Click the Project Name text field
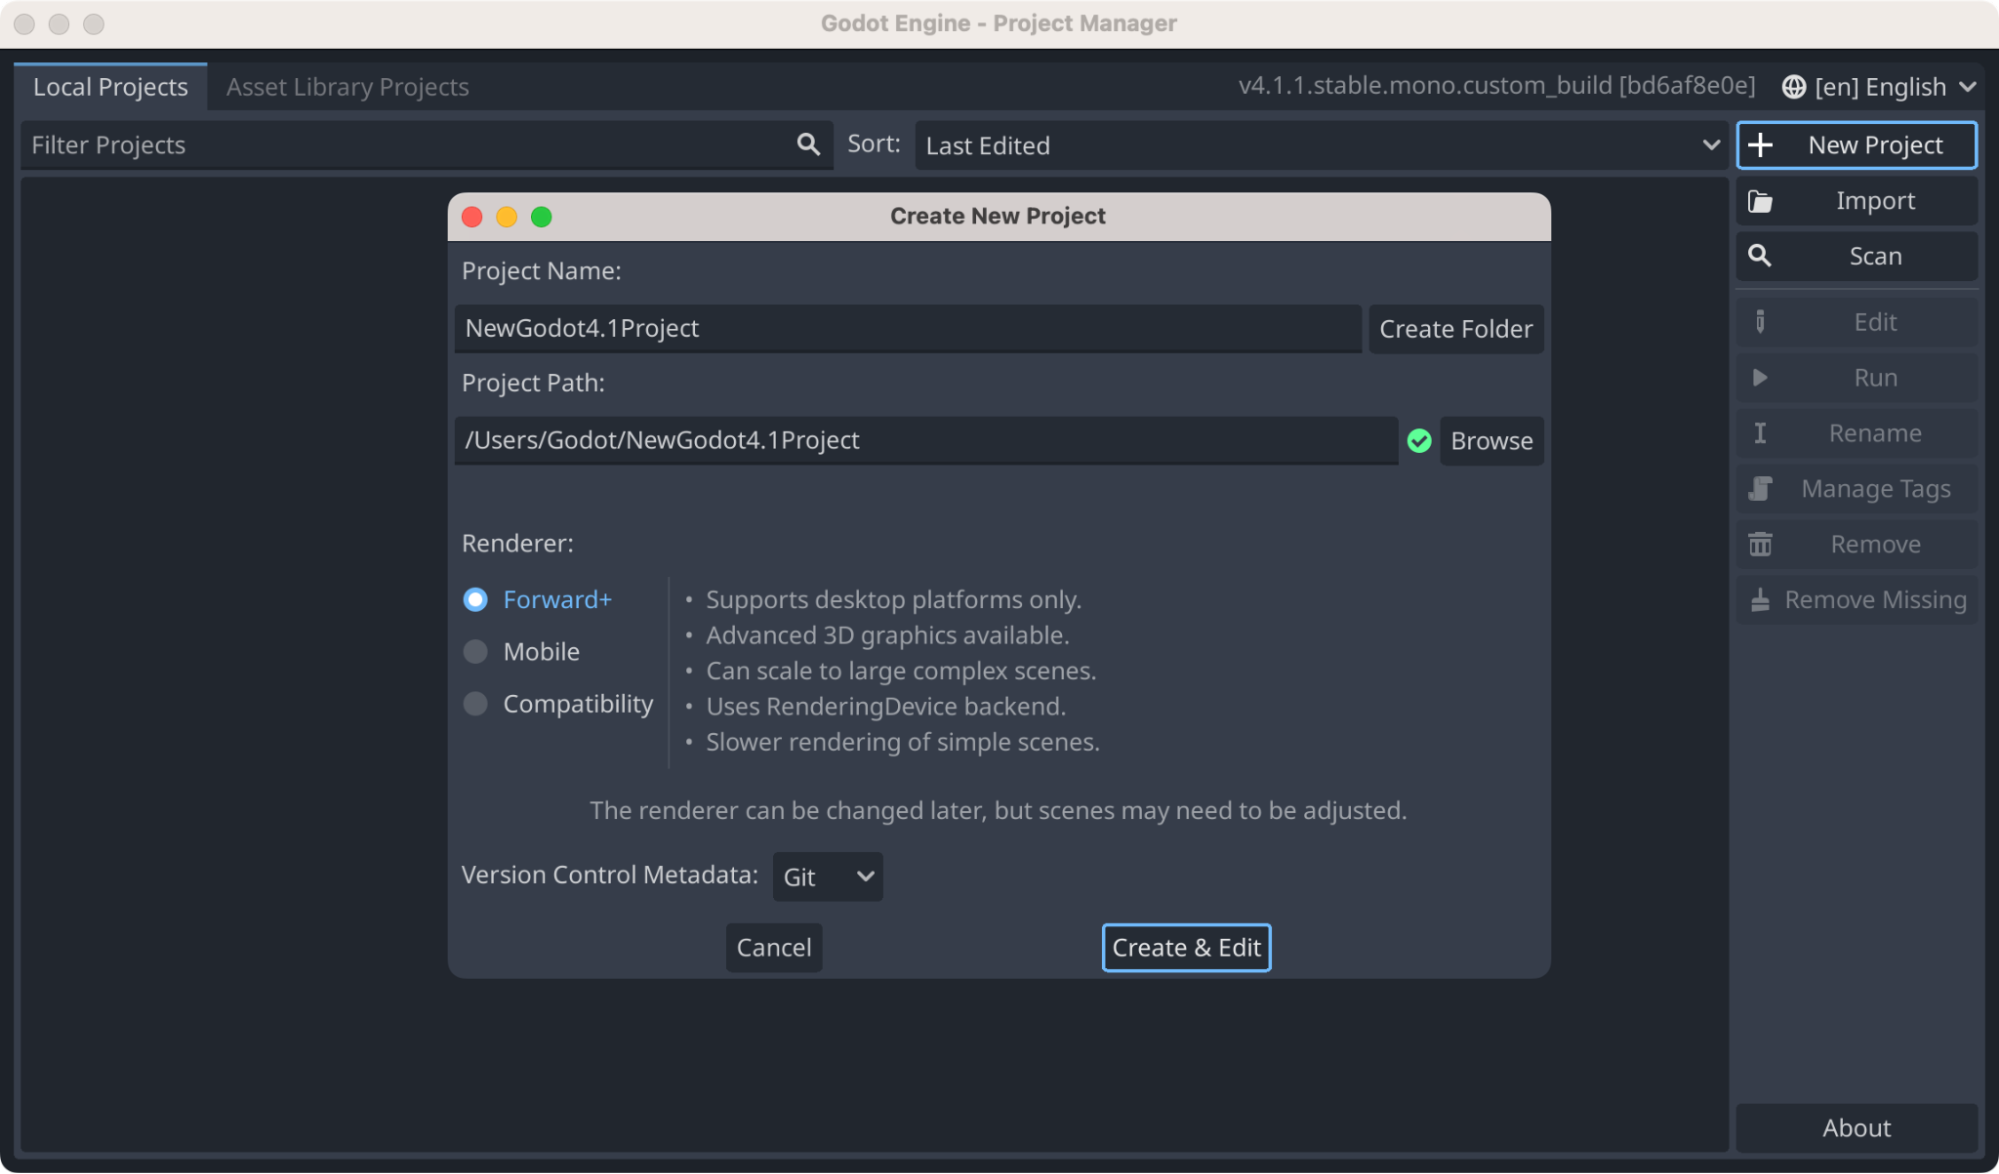 point(907,329)
